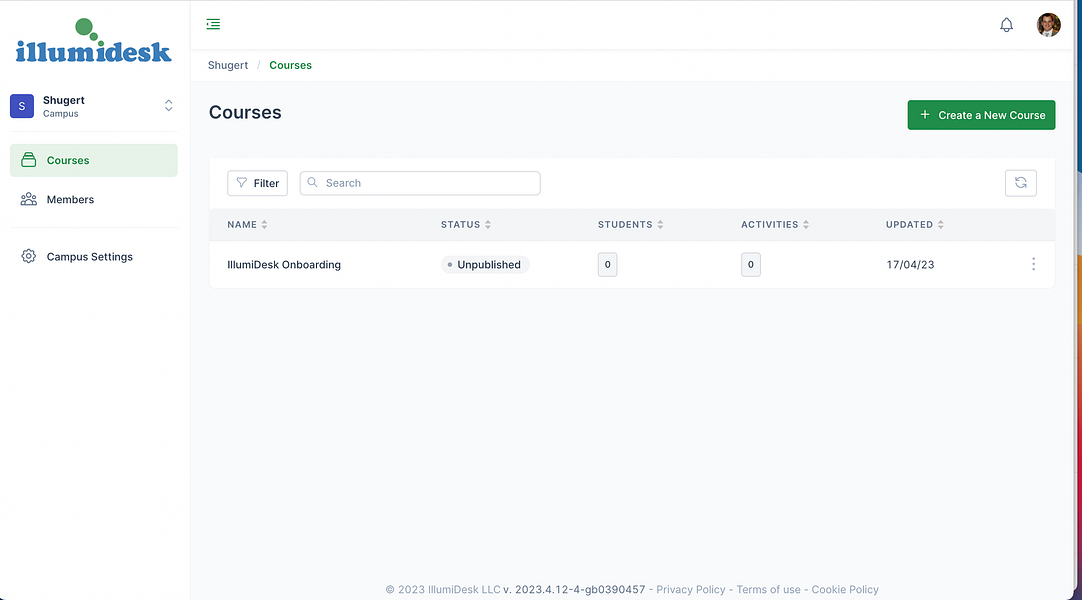Image resolution: width=1082 pixels, height=600 pixels.
Task: Open the Terms of use link
Action: (x=768, y=590)
